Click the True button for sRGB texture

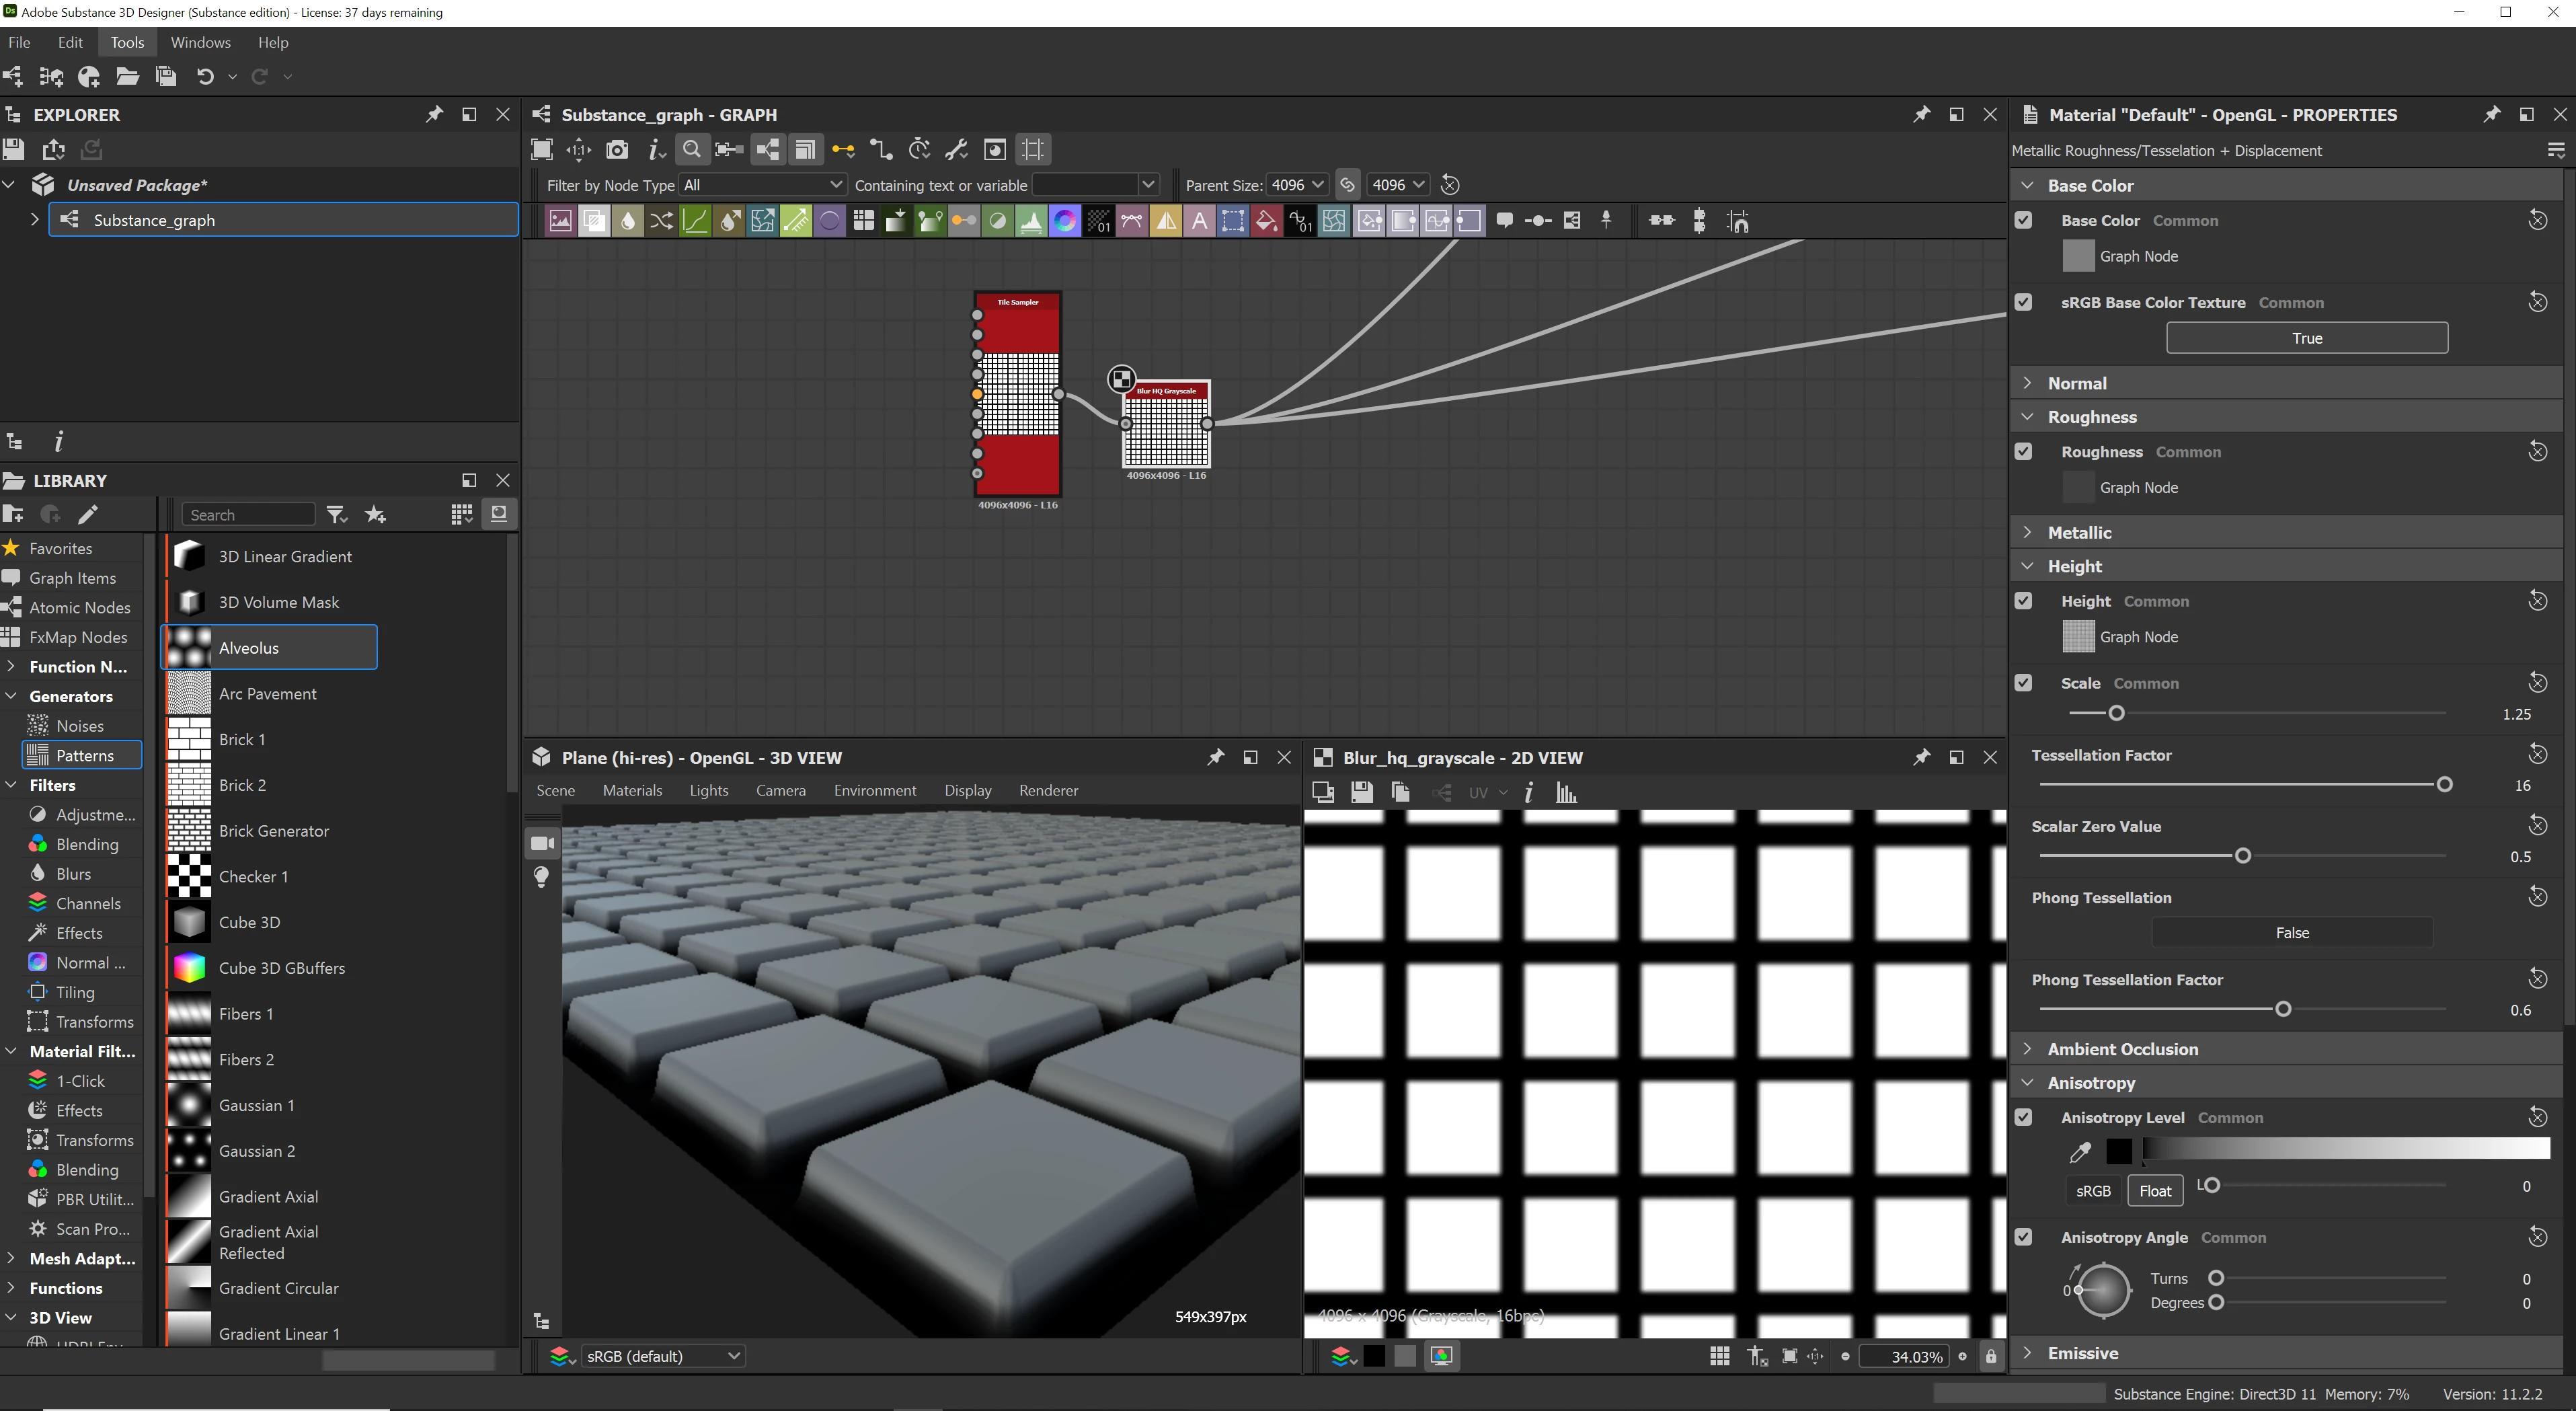(x=2306, y=338)
